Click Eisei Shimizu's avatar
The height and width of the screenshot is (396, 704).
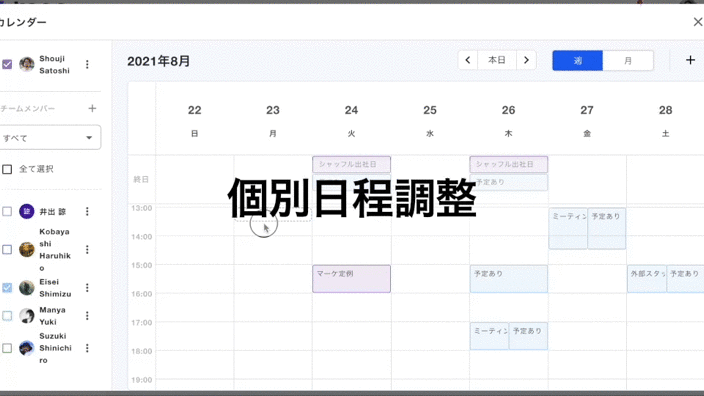coord(27,288)
